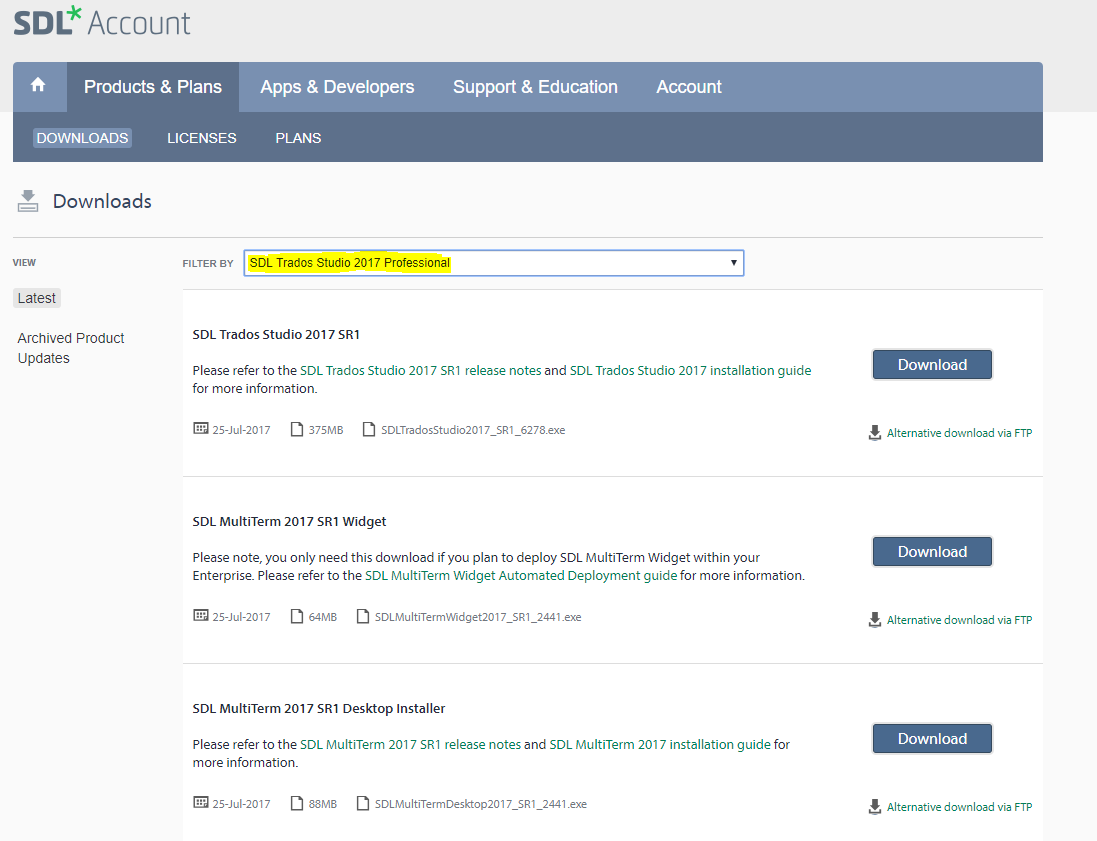Open the Account tab
Image resolution: width=1097 pixels, height=841 pixels.
tap(688, 87)
